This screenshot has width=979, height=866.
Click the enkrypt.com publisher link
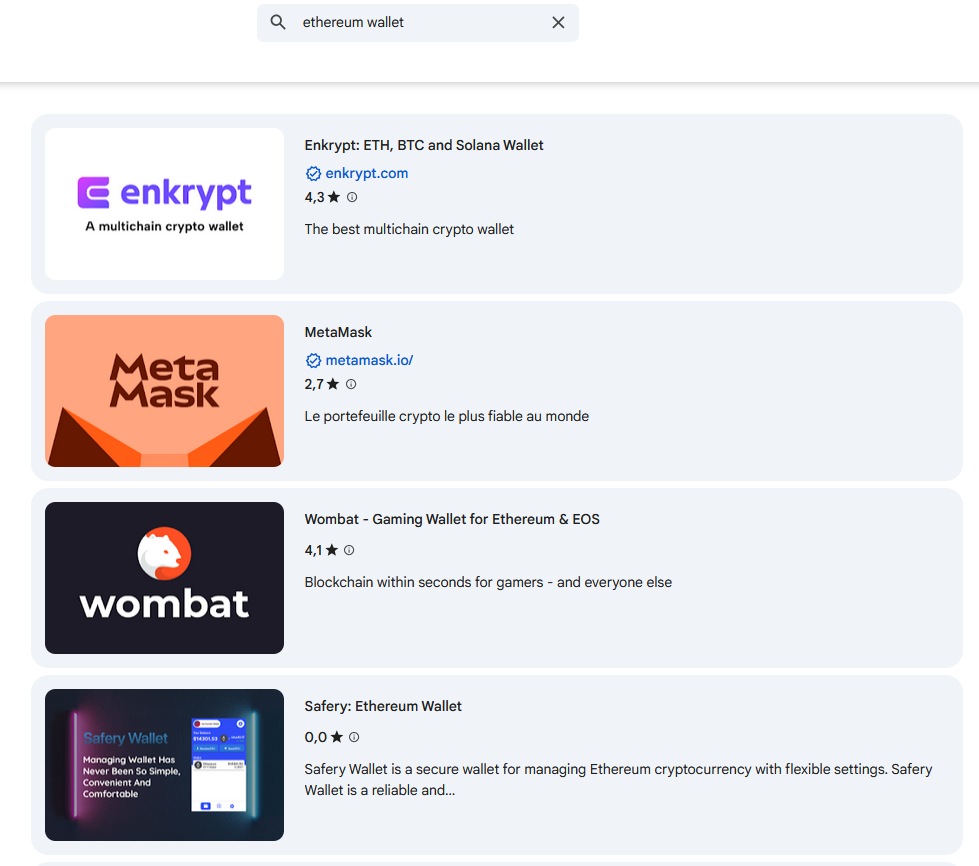(x=366, y=173)
